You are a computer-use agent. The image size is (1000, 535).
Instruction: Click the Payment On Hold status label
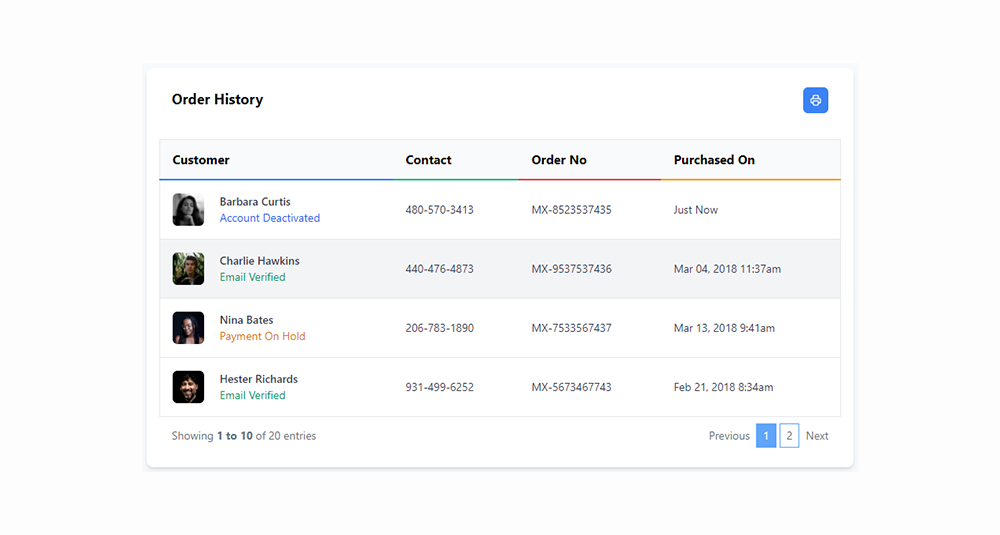[262, 336]
